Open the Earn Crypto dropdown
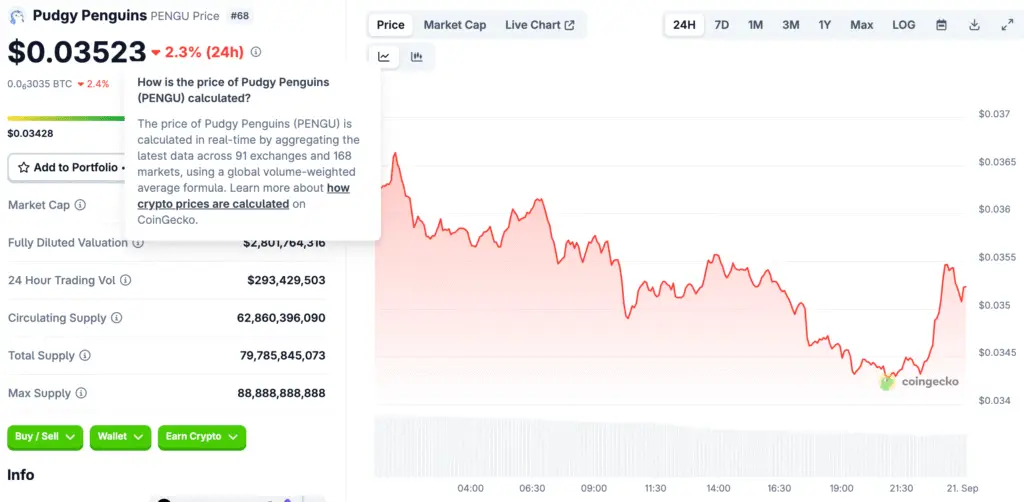Image resolution: width=1024 pixels, height=502 pixels. pos(201,437)
